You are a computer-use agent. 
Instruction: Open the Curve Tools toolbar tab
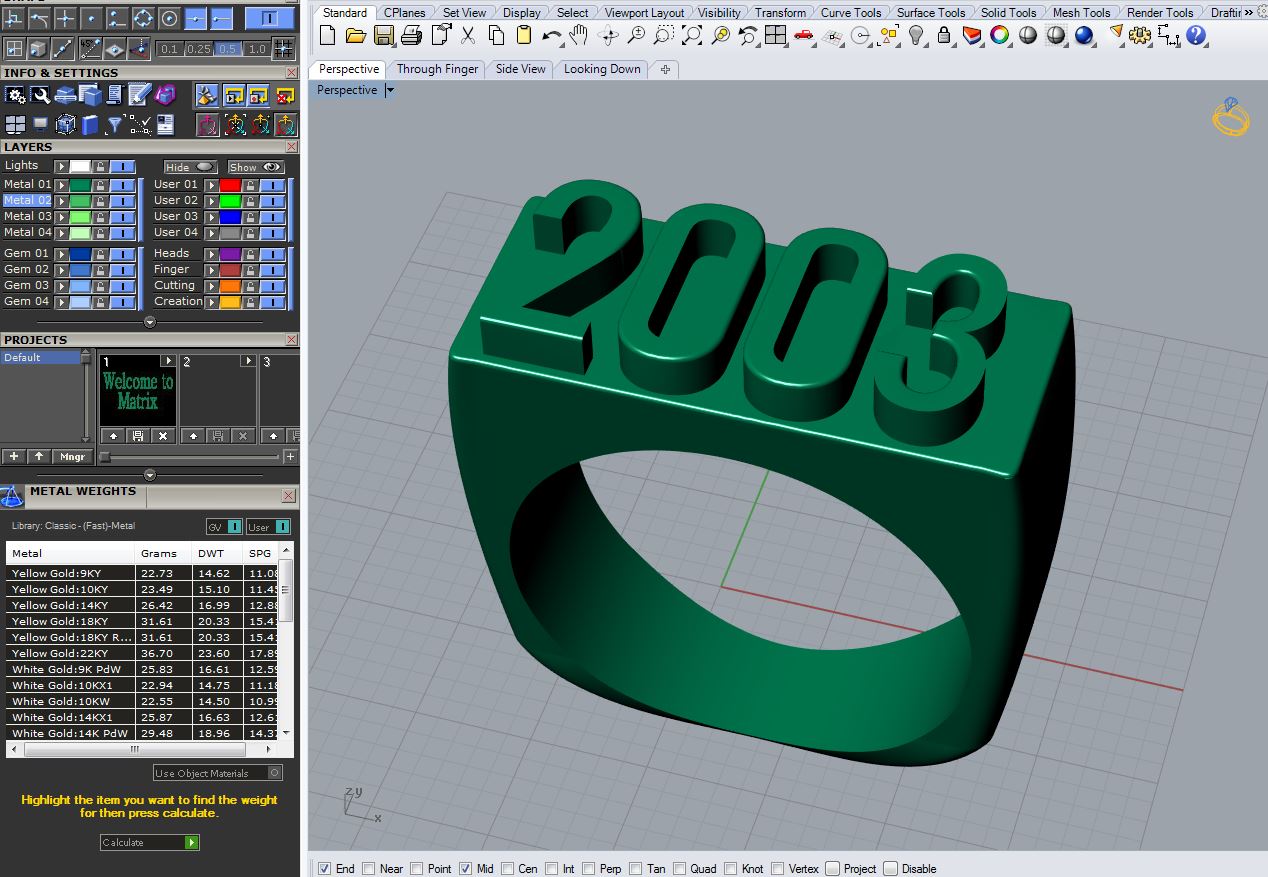point(851,13)
